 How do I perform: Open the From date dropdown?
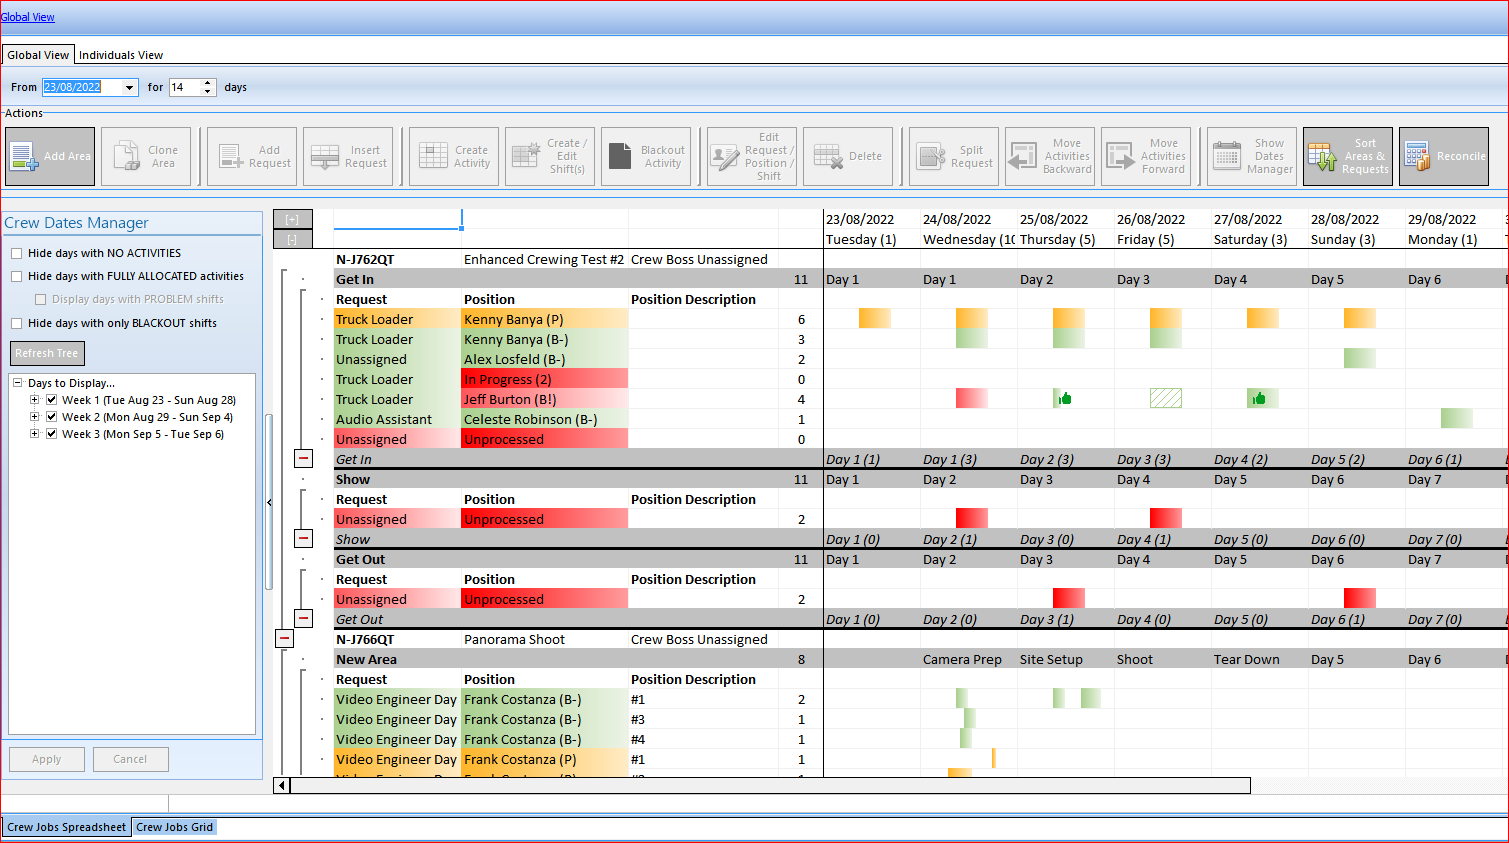click(x=130, y=88)
